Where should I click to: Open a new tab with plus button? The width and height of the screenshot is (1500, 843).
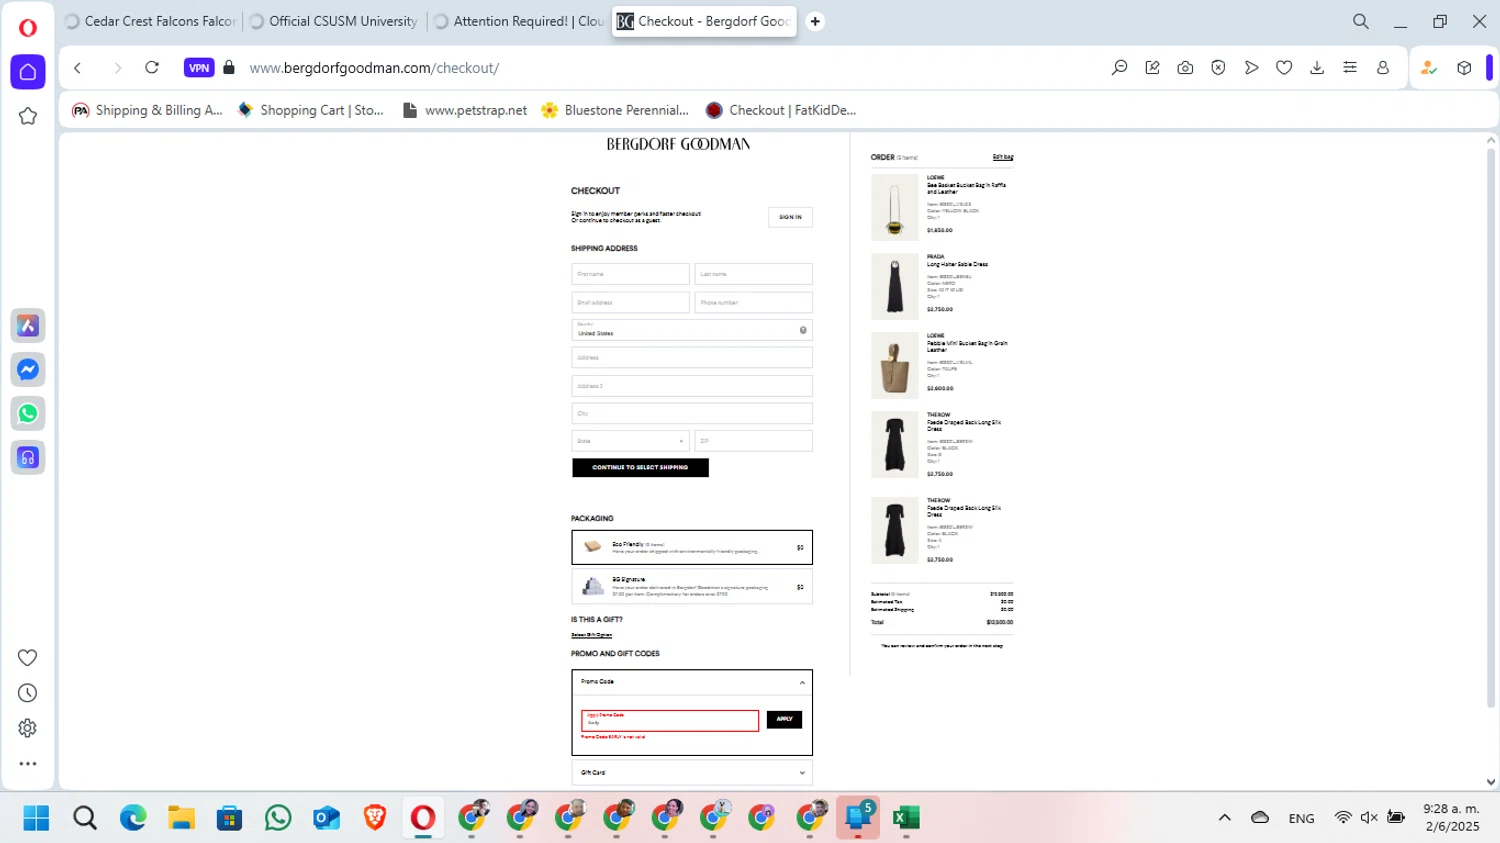[x=815, y=21]
